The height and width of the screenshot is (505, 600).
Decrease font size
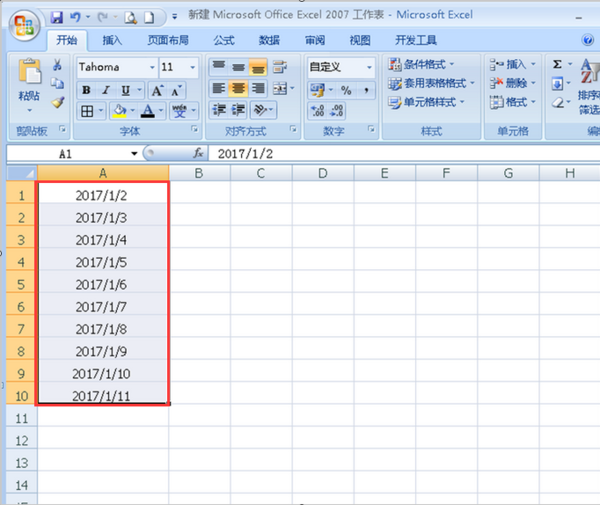176,91
